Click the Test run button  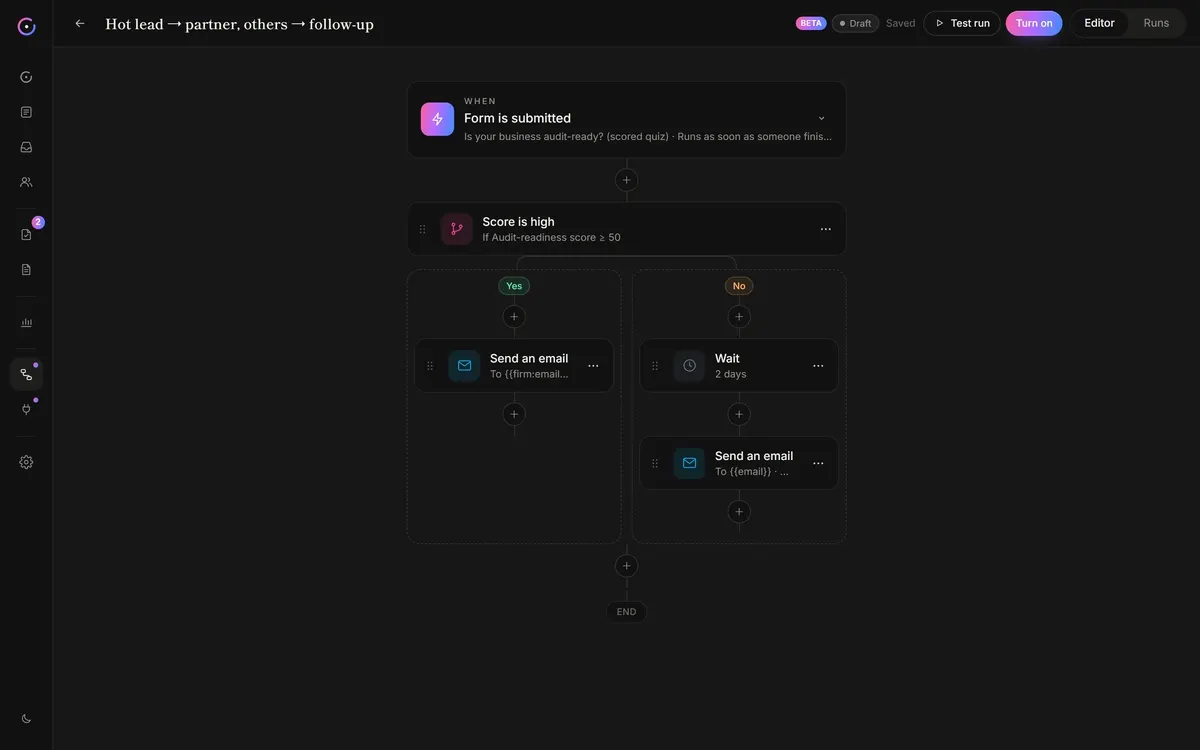coord(962,23)
